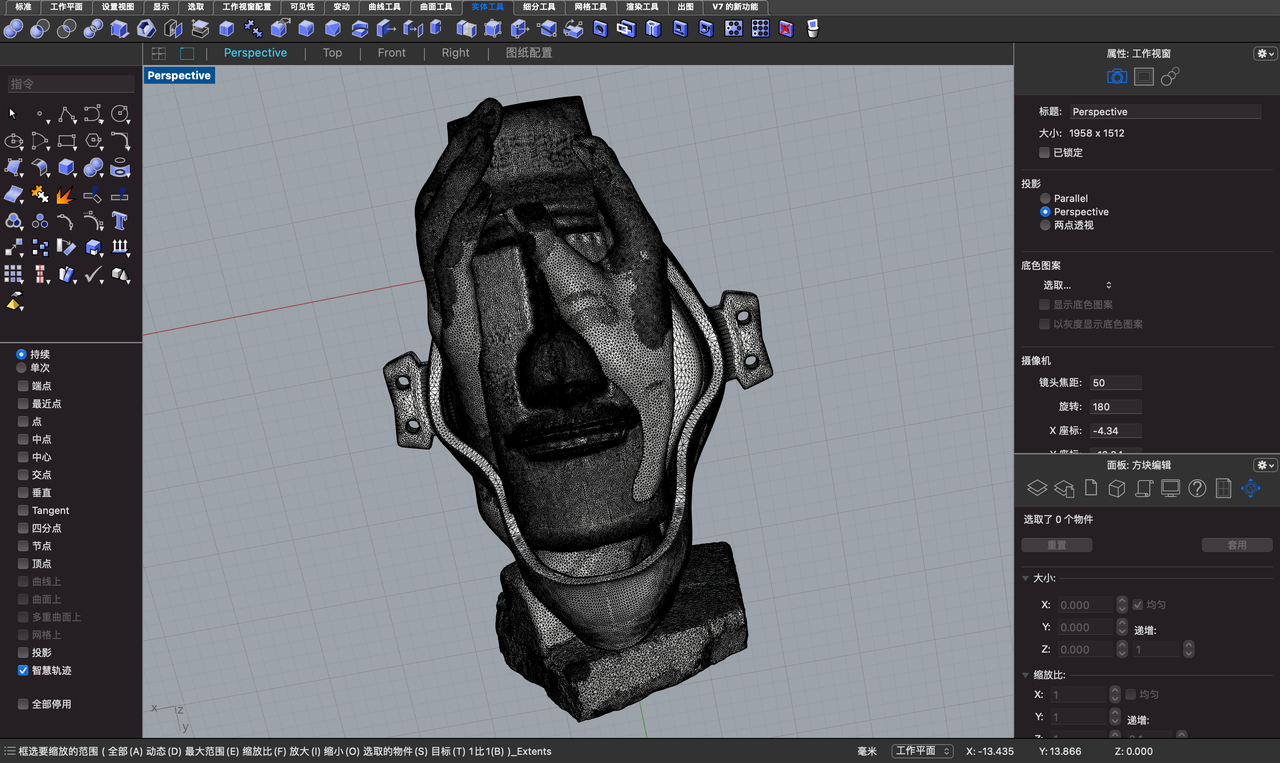Click the rectangular Array tool icon
This screenshot has height=763, width=1280.
(13, 274)
